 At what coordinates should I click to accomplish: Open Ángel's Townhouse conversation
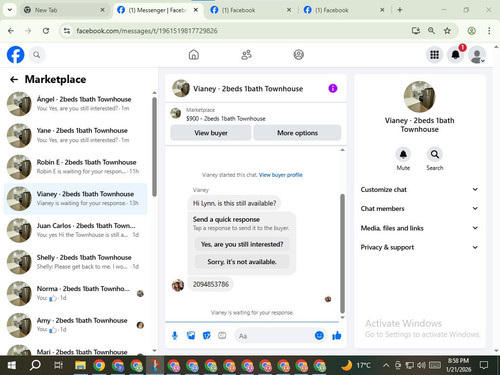(x=76, y=104)
